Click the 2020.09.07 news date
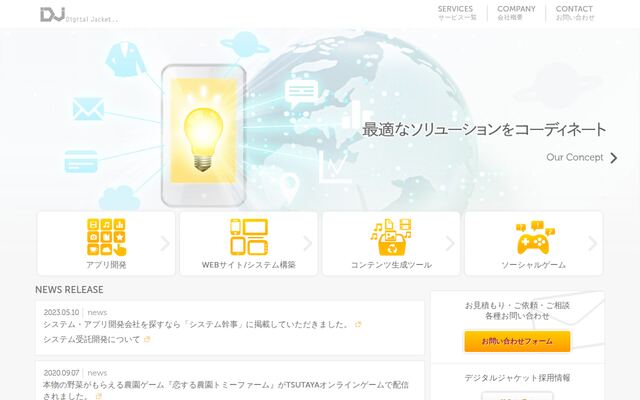The height and width of the screenshot is (400, 640). pos(61,373)
